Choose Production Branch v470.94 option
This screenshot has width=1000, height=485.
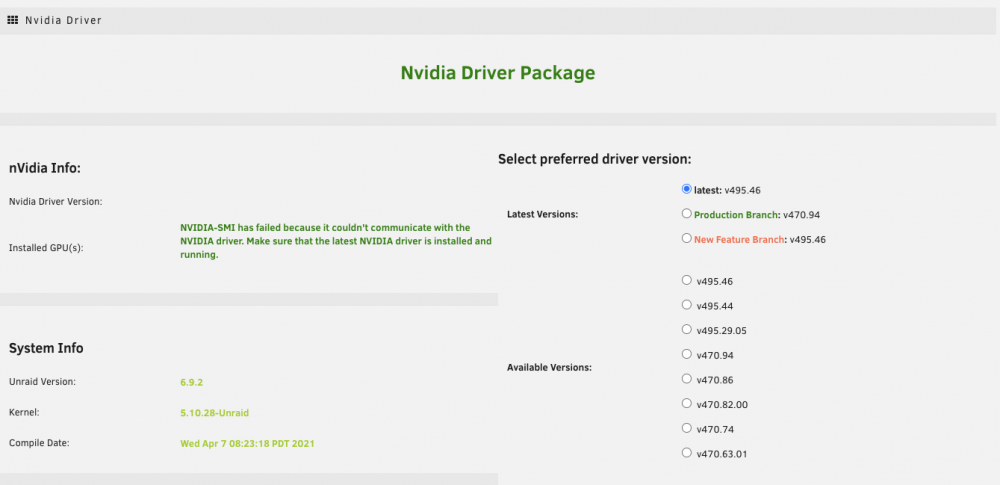point(686,213)
